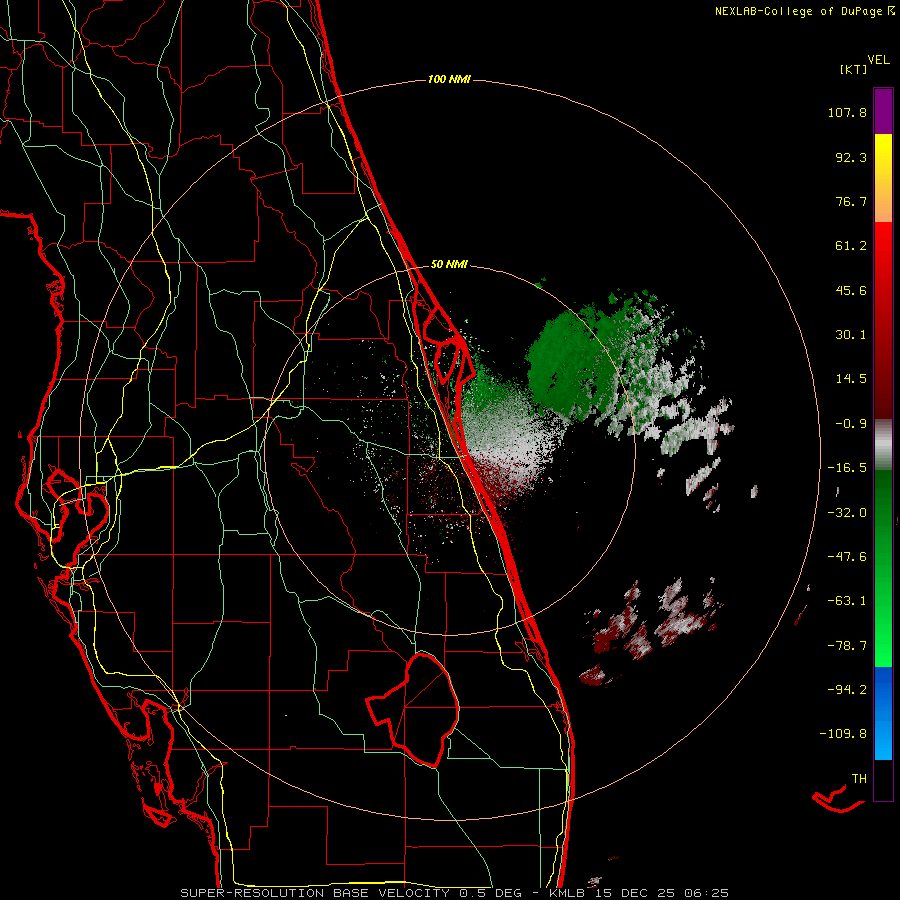Click the -0.9 velocity scale value
The height and width of the screenshot is (900, 900).
pyautogui.click(x=851, y=424)
